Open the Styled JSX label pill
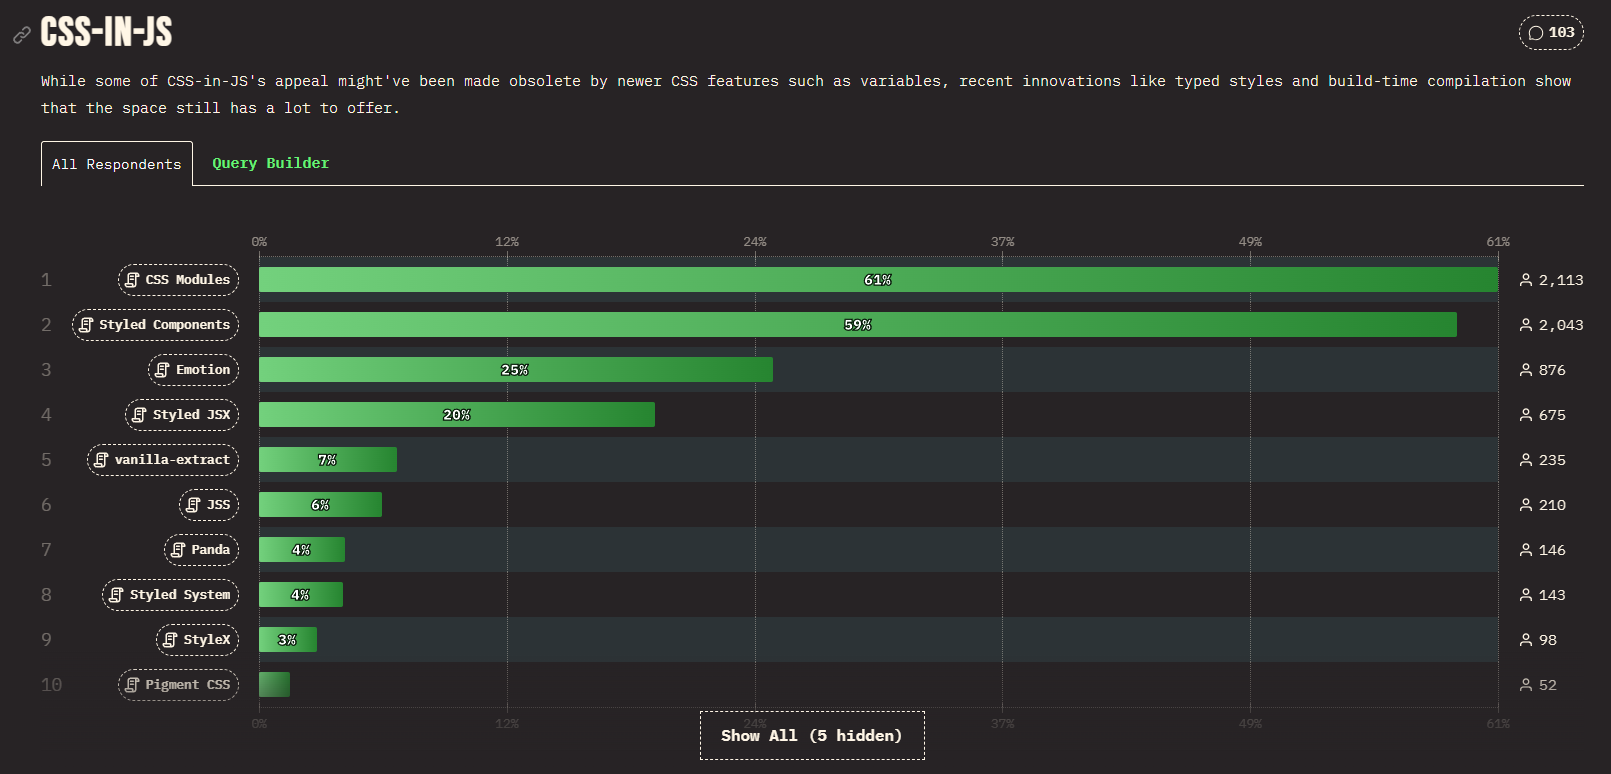This screenshot has height=774, width=1611. 182,415
